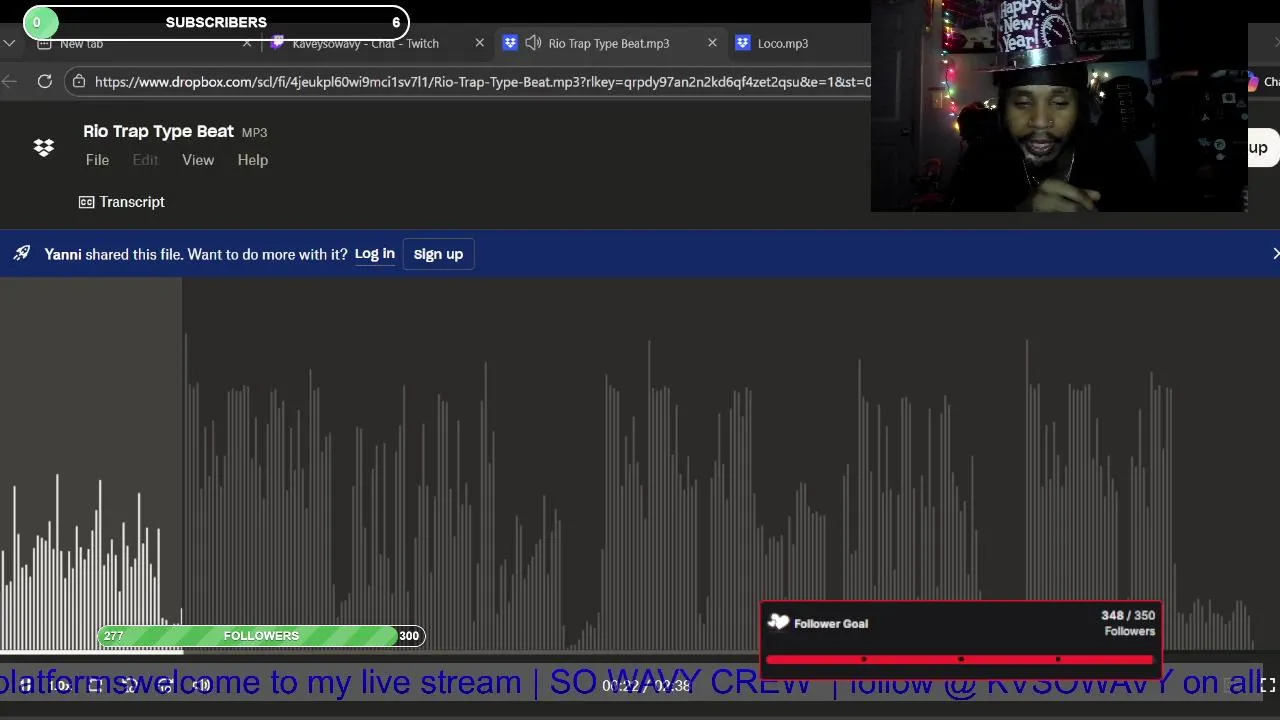
Task: Open the tab search chevron in the browser
Action: [x=9, y=43]
